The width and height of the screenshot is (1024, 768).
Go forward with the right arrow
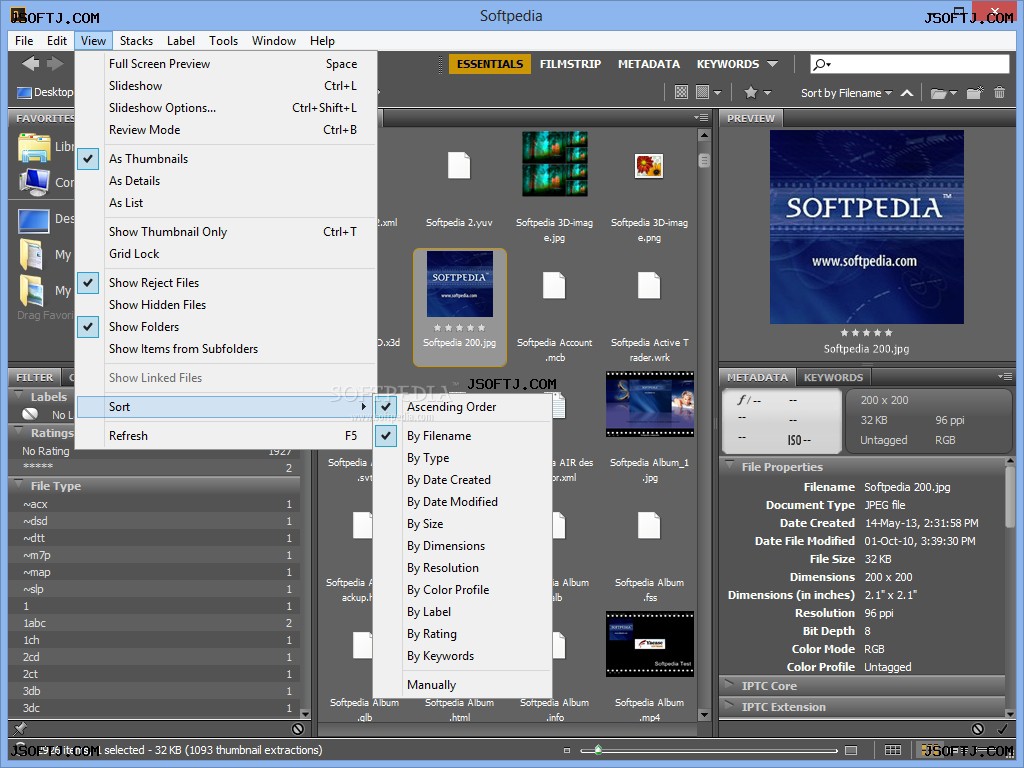56,63
